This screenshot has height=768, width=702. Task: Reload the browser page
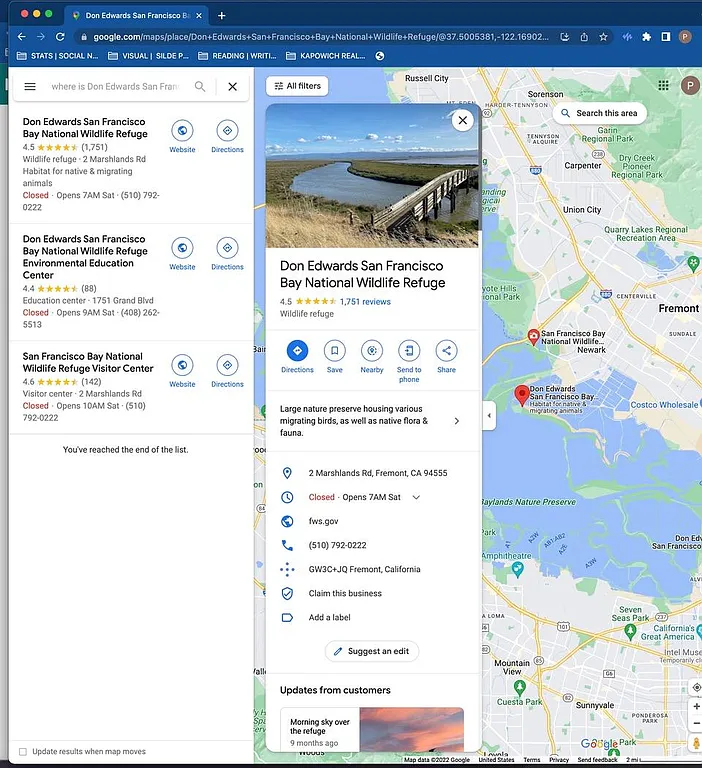60,37
